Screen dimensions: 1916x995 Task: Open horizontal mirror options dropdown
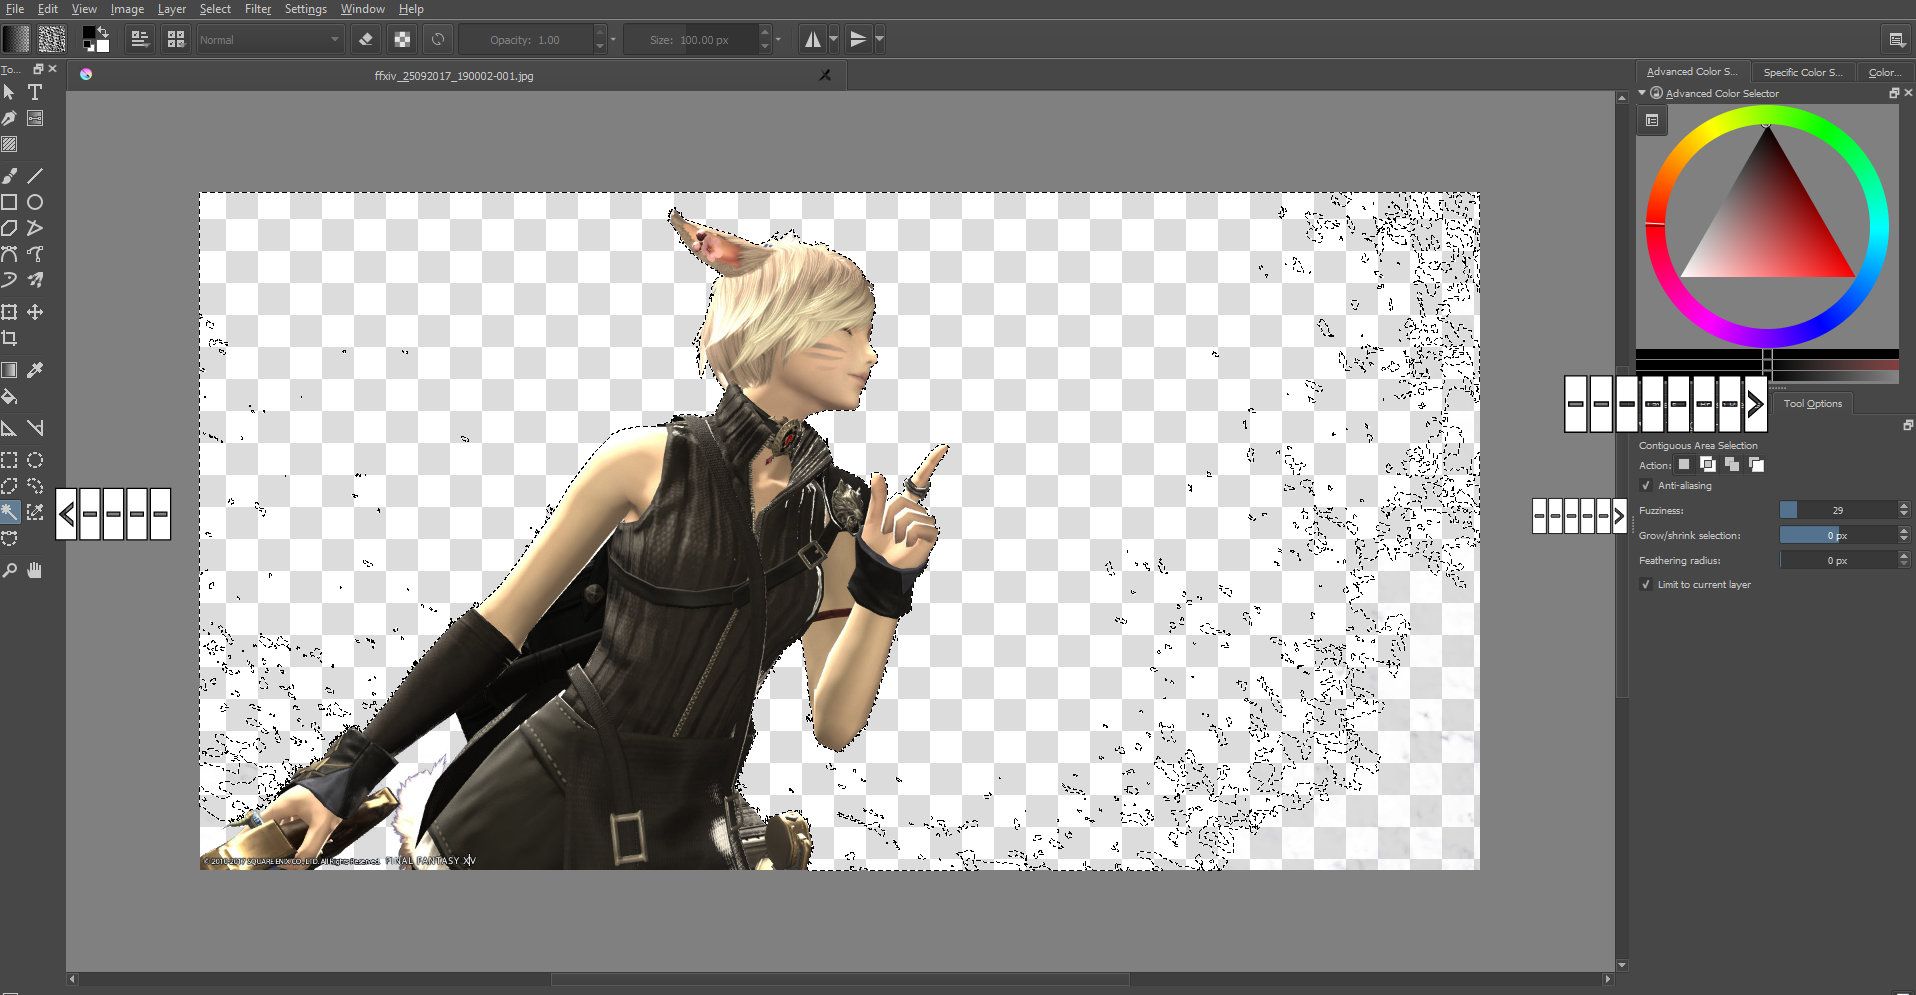[x=834, y=40]
